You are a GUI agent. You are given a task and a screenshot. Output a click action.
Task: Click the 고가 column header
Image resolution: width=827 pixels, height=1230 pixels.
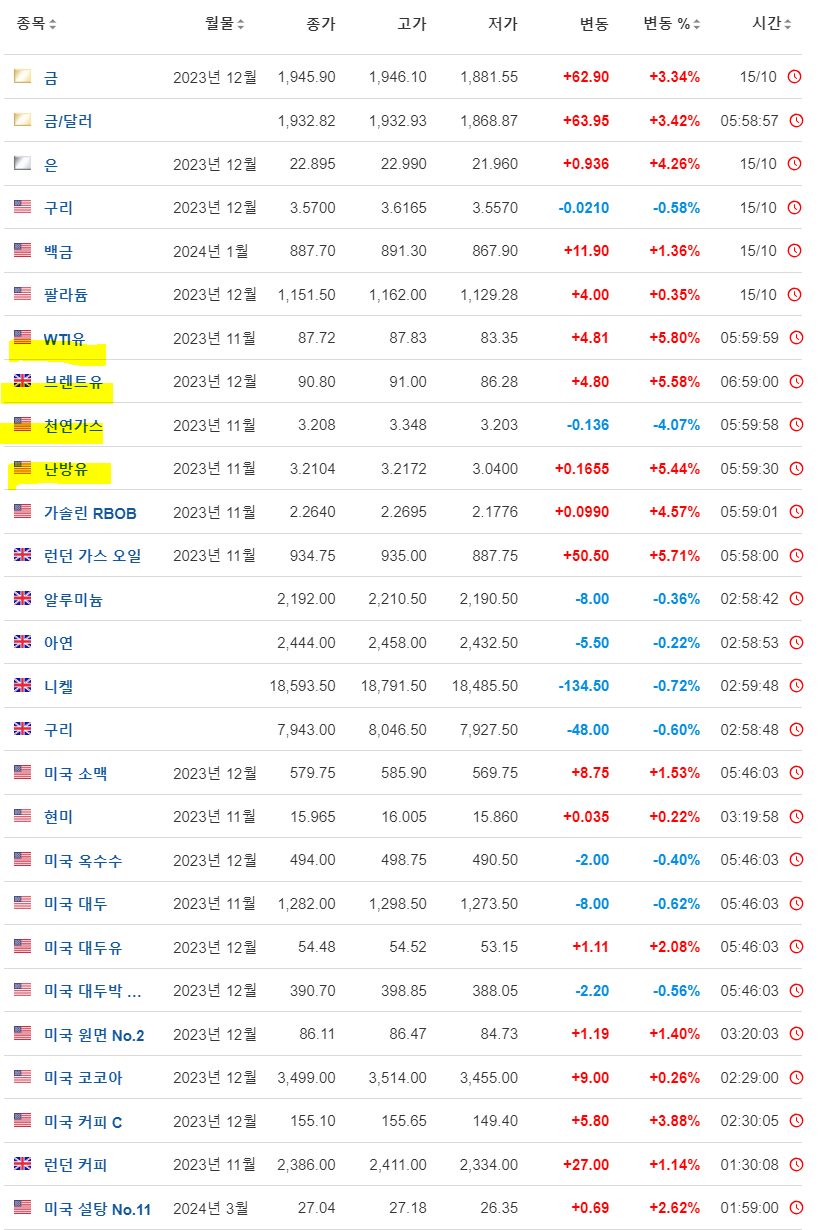[x=411, y=24]
